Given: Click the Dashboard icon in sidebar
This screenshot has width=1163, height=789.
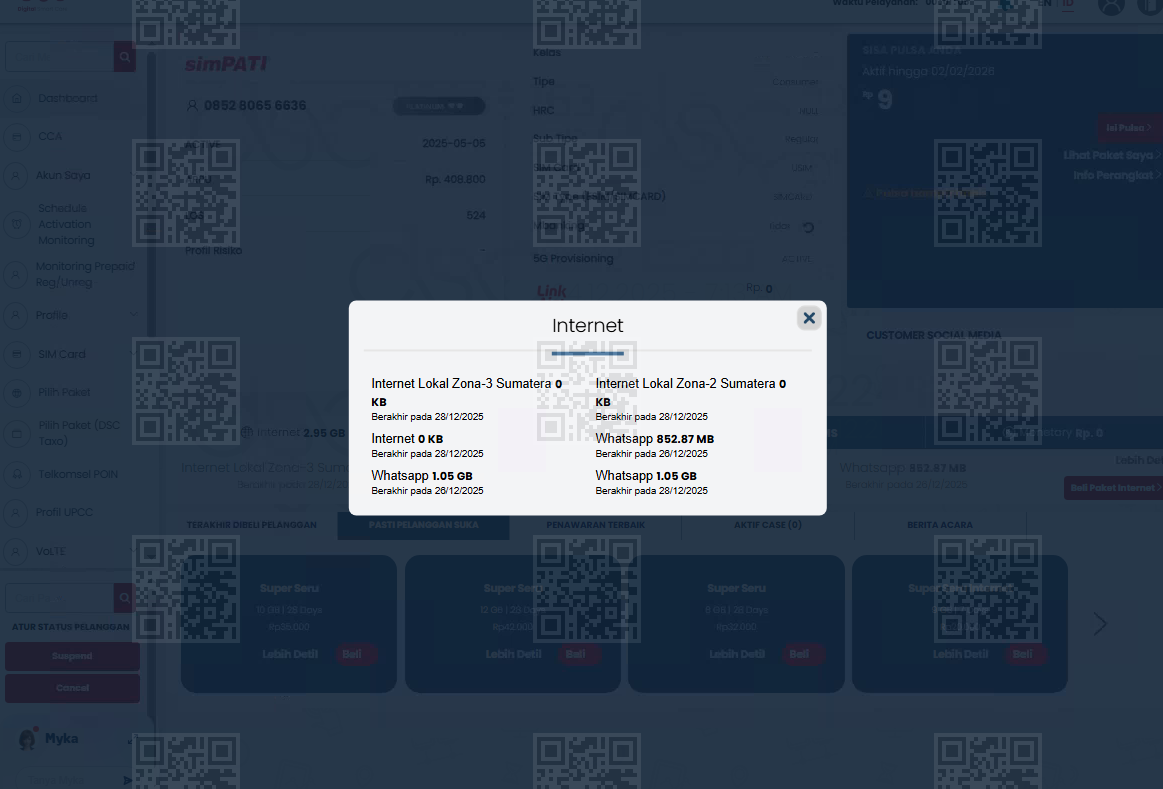Looking at the screenshot, I should [x=16, y=98].
